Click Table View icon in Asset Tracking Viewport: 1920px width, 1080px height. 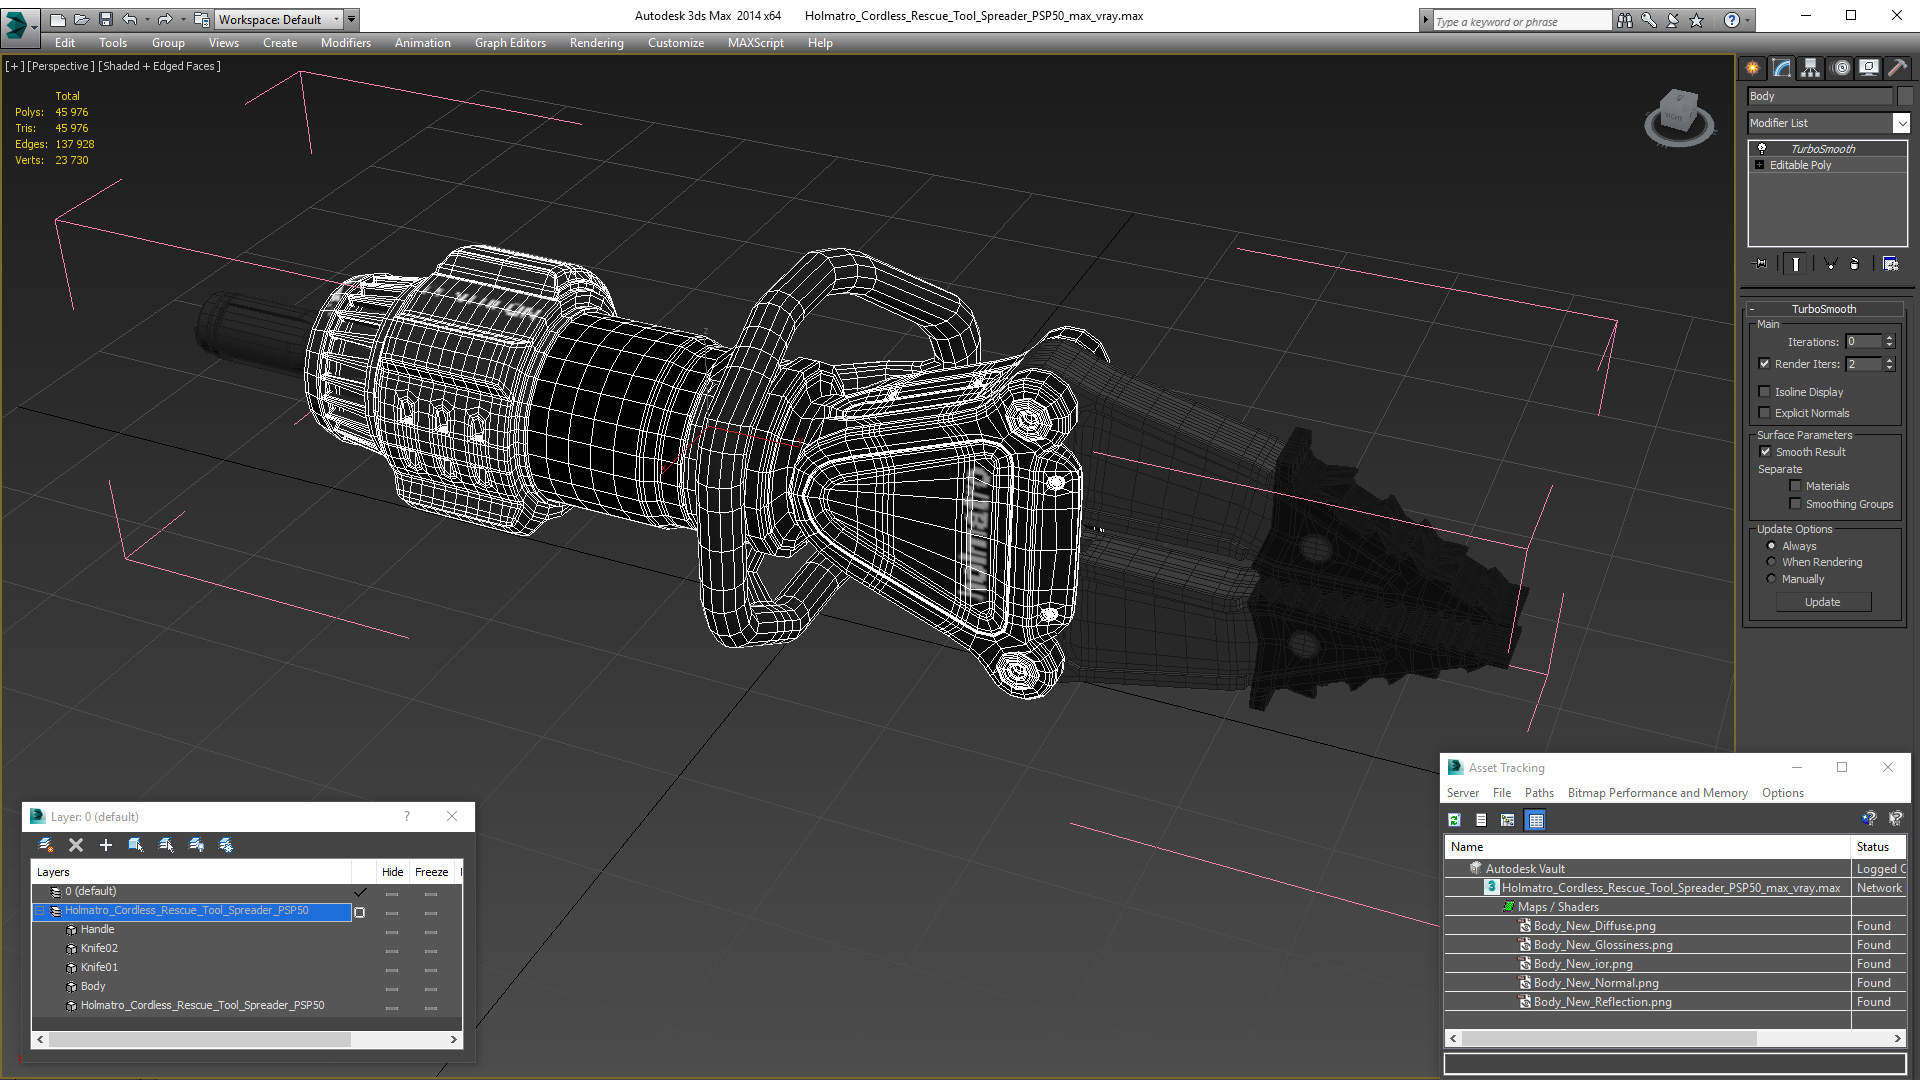click(x=1536, y=820)
